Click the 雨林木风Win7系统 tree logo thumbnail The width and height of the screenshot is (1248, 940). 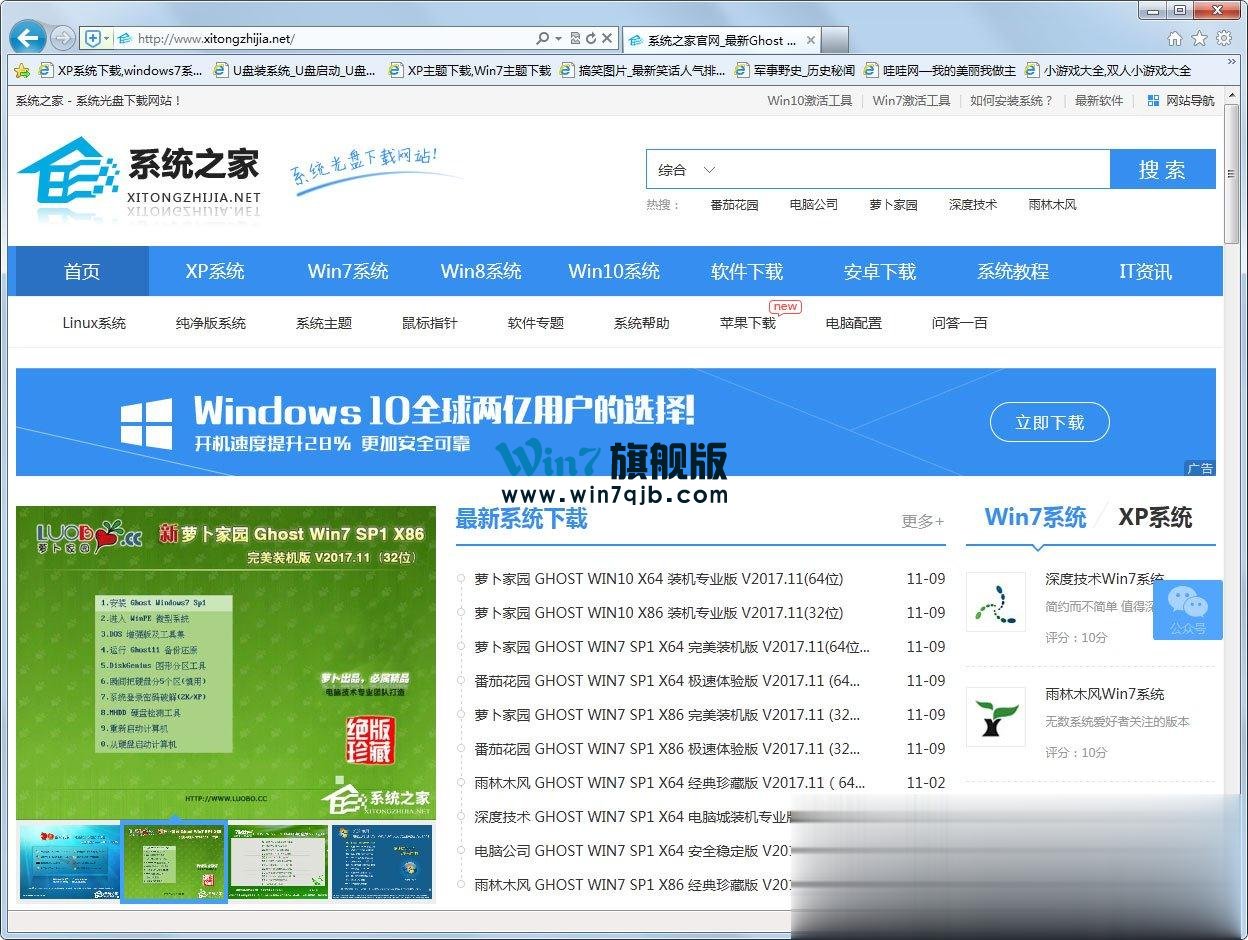995,716
